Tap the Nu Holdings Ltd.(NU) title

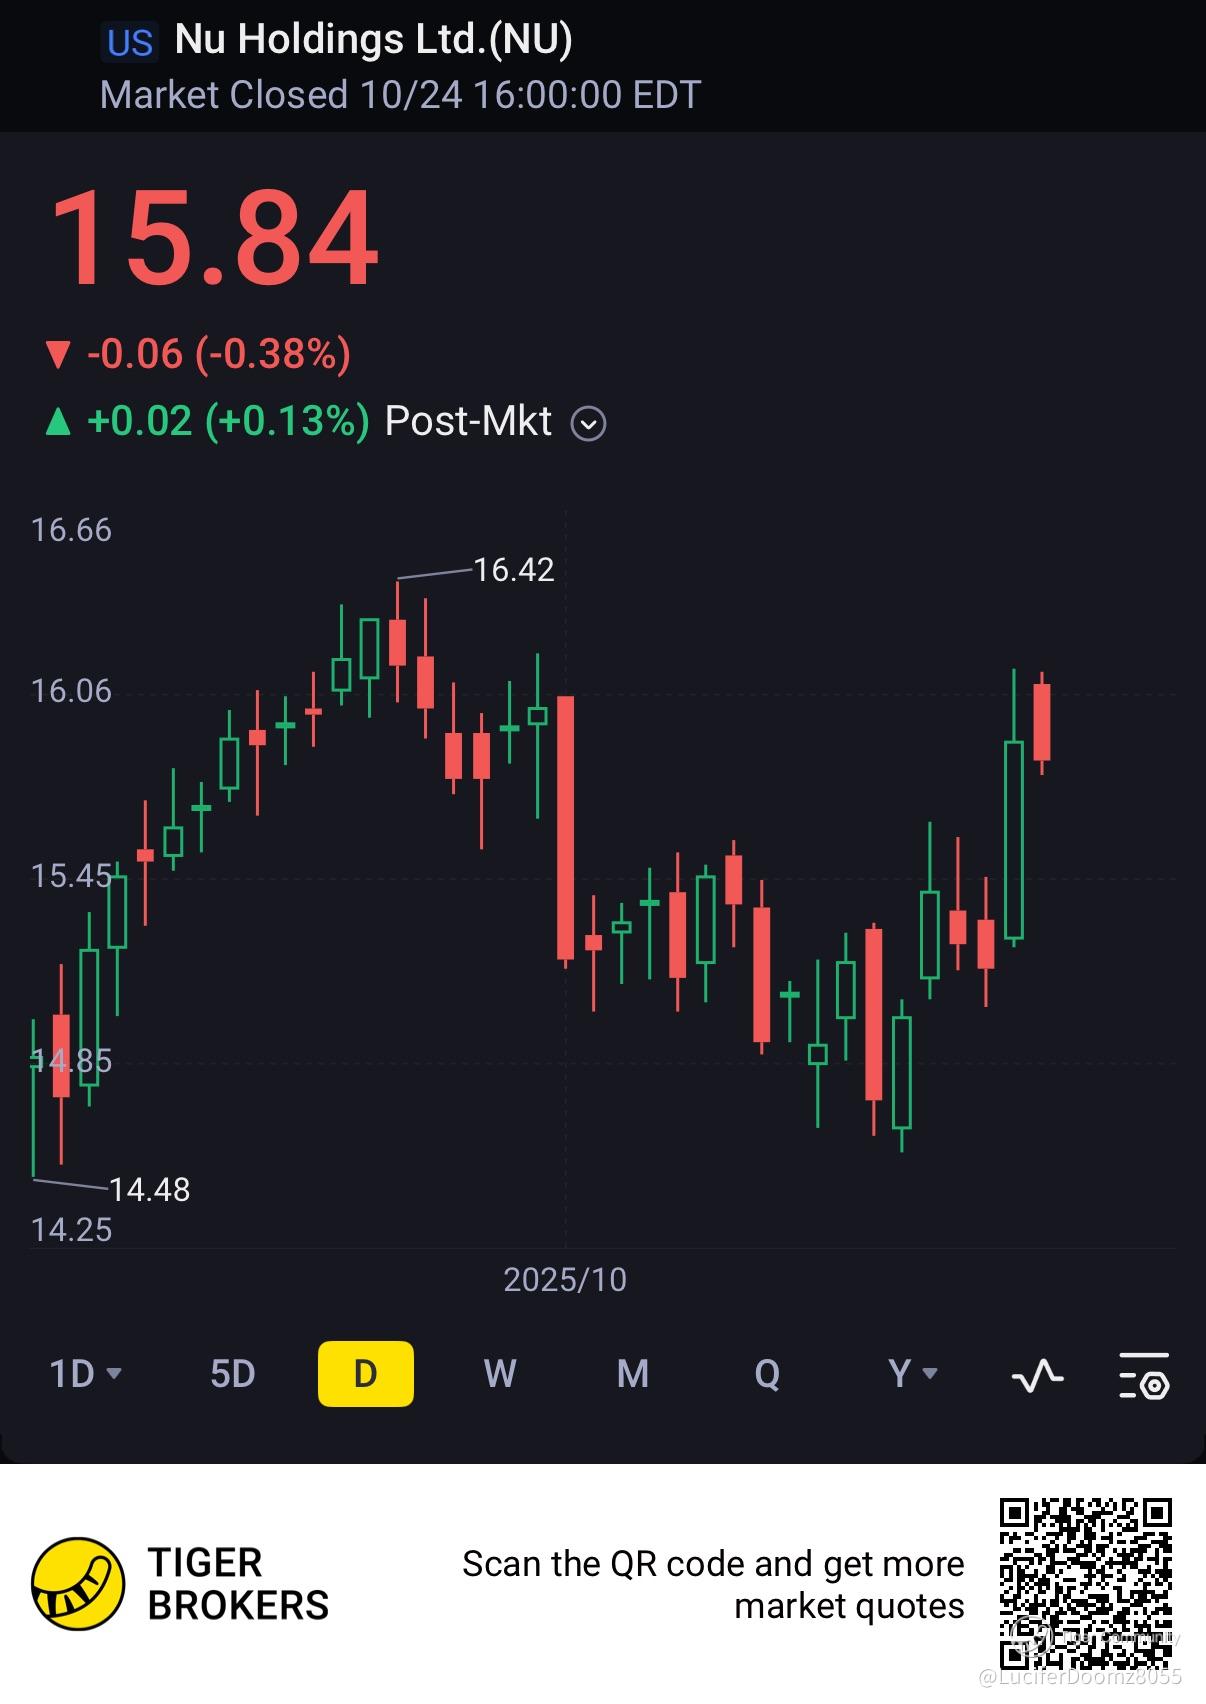point(373,40)
